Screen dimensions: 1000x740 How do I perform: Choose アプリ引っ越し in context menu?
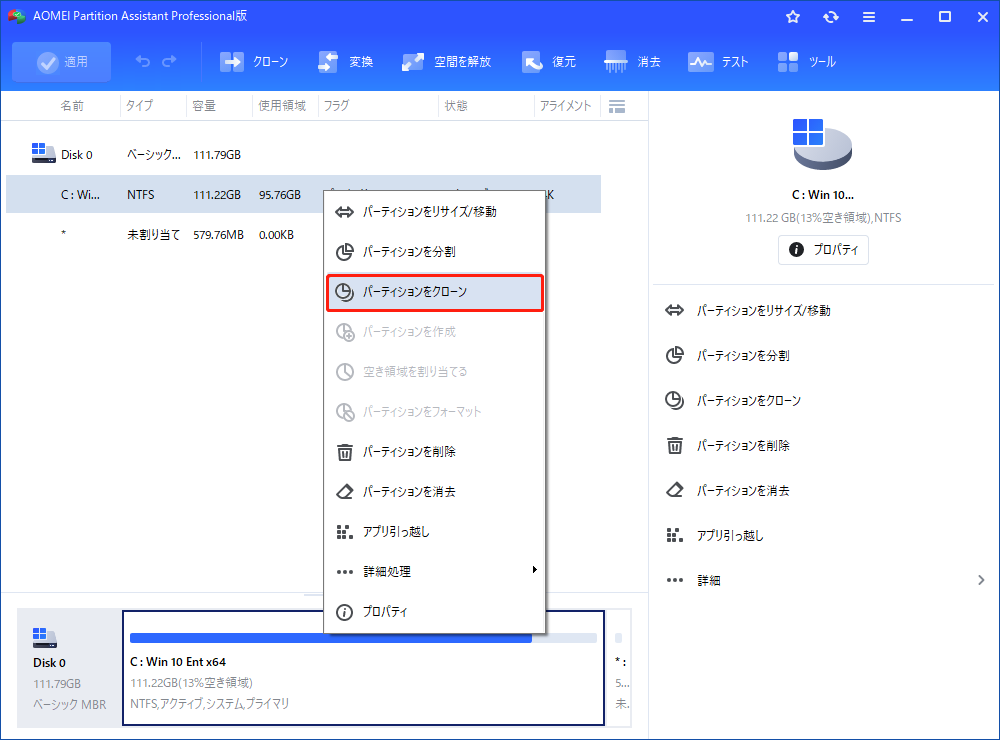coord(435,532)
